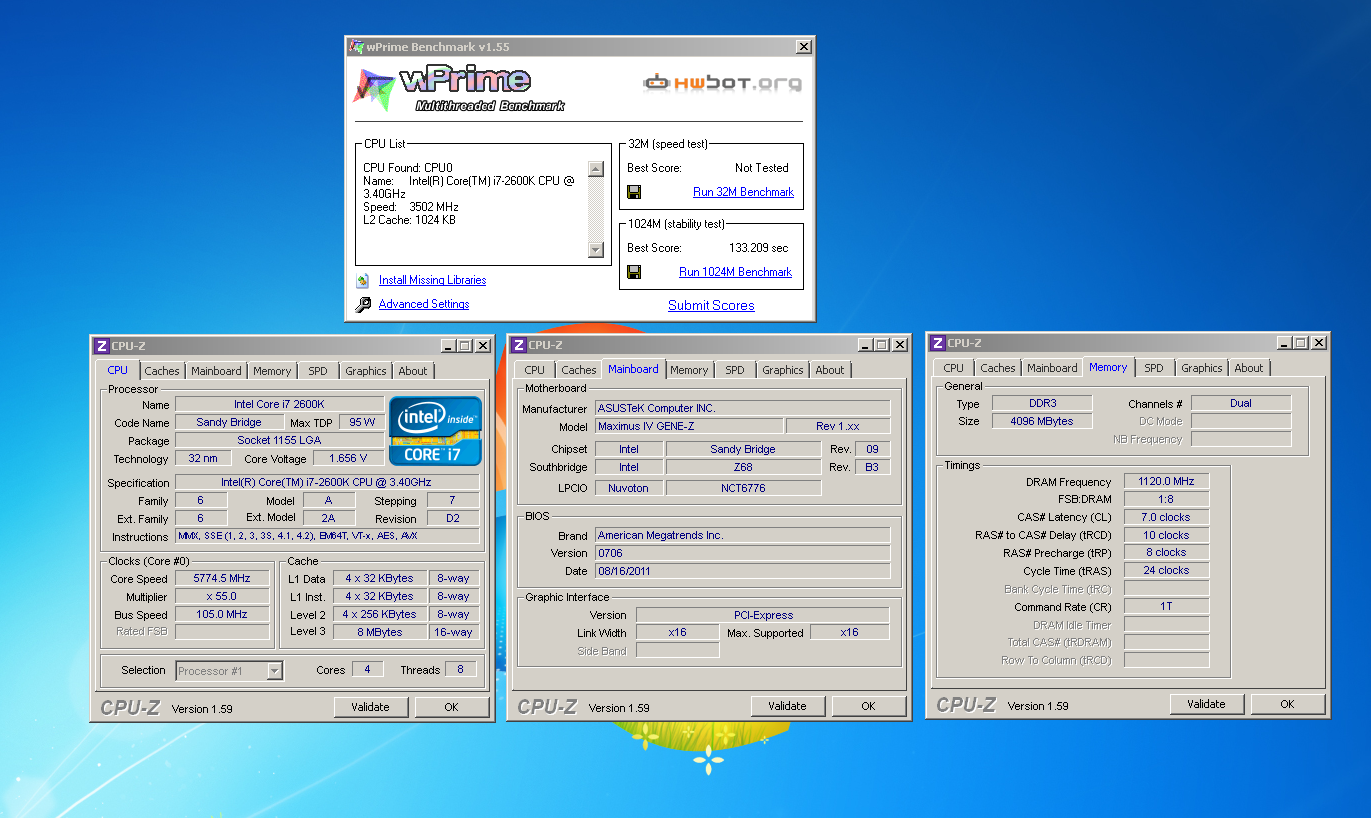Click the wrench icon beside Advanced Settings
Viewport: 1371px width, 818px height.
[x=362, y=304]
